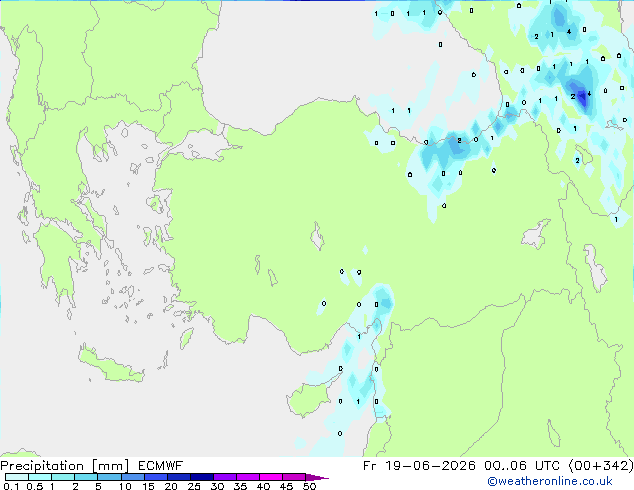
Task: Click the '25' legend scale label
Action: pos(194,486)
